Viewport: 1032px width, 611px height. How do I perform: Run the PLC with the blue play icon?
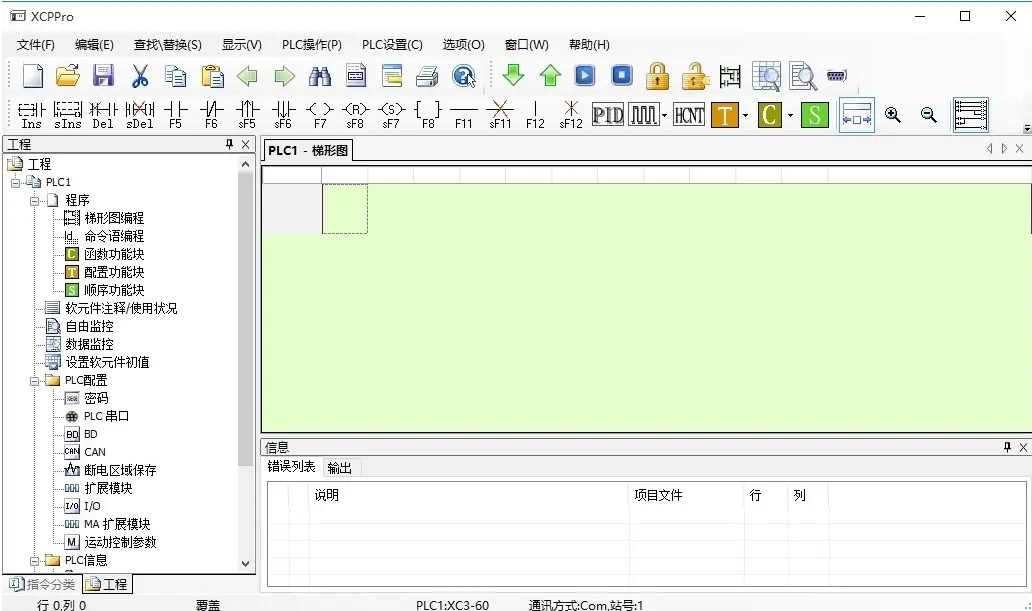click(583, 75)
